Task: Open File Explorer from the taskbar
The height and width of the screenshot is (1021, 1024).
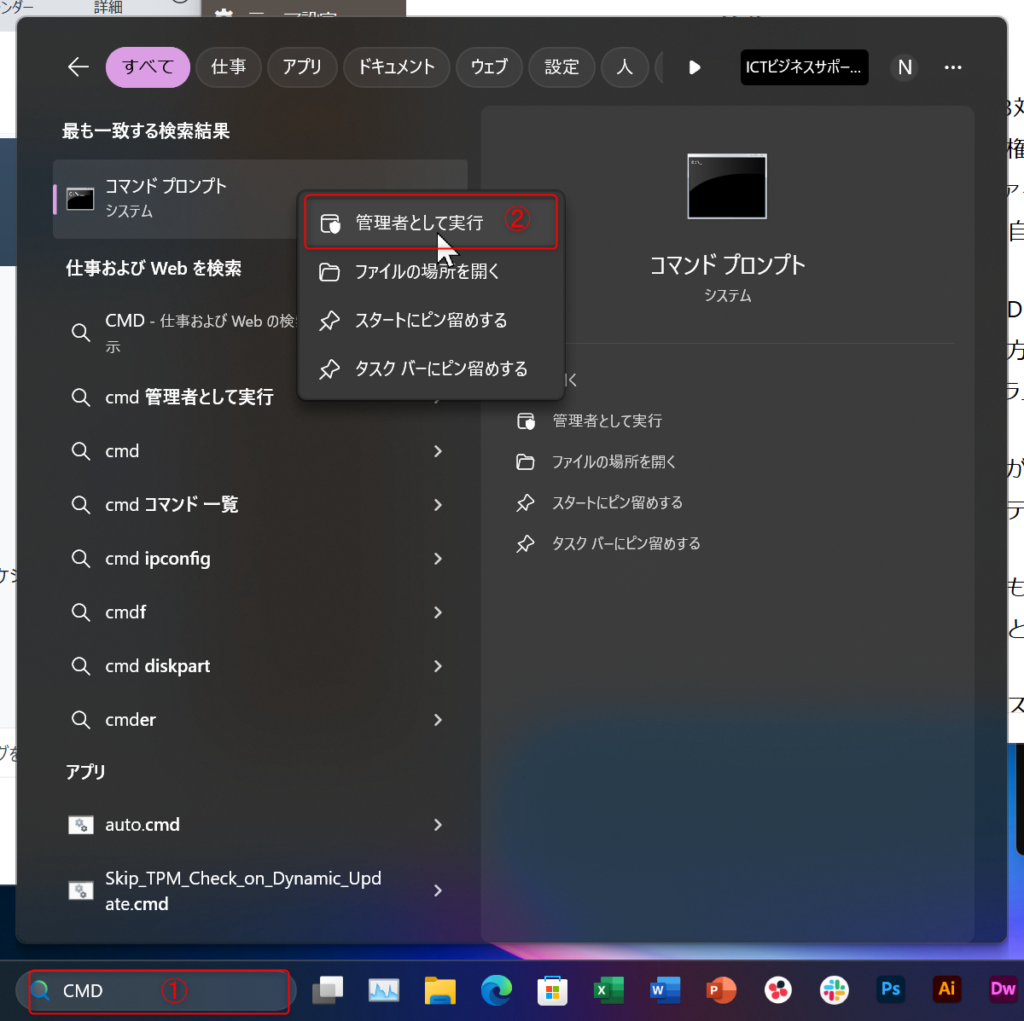Action: click(x=440, y=990)
